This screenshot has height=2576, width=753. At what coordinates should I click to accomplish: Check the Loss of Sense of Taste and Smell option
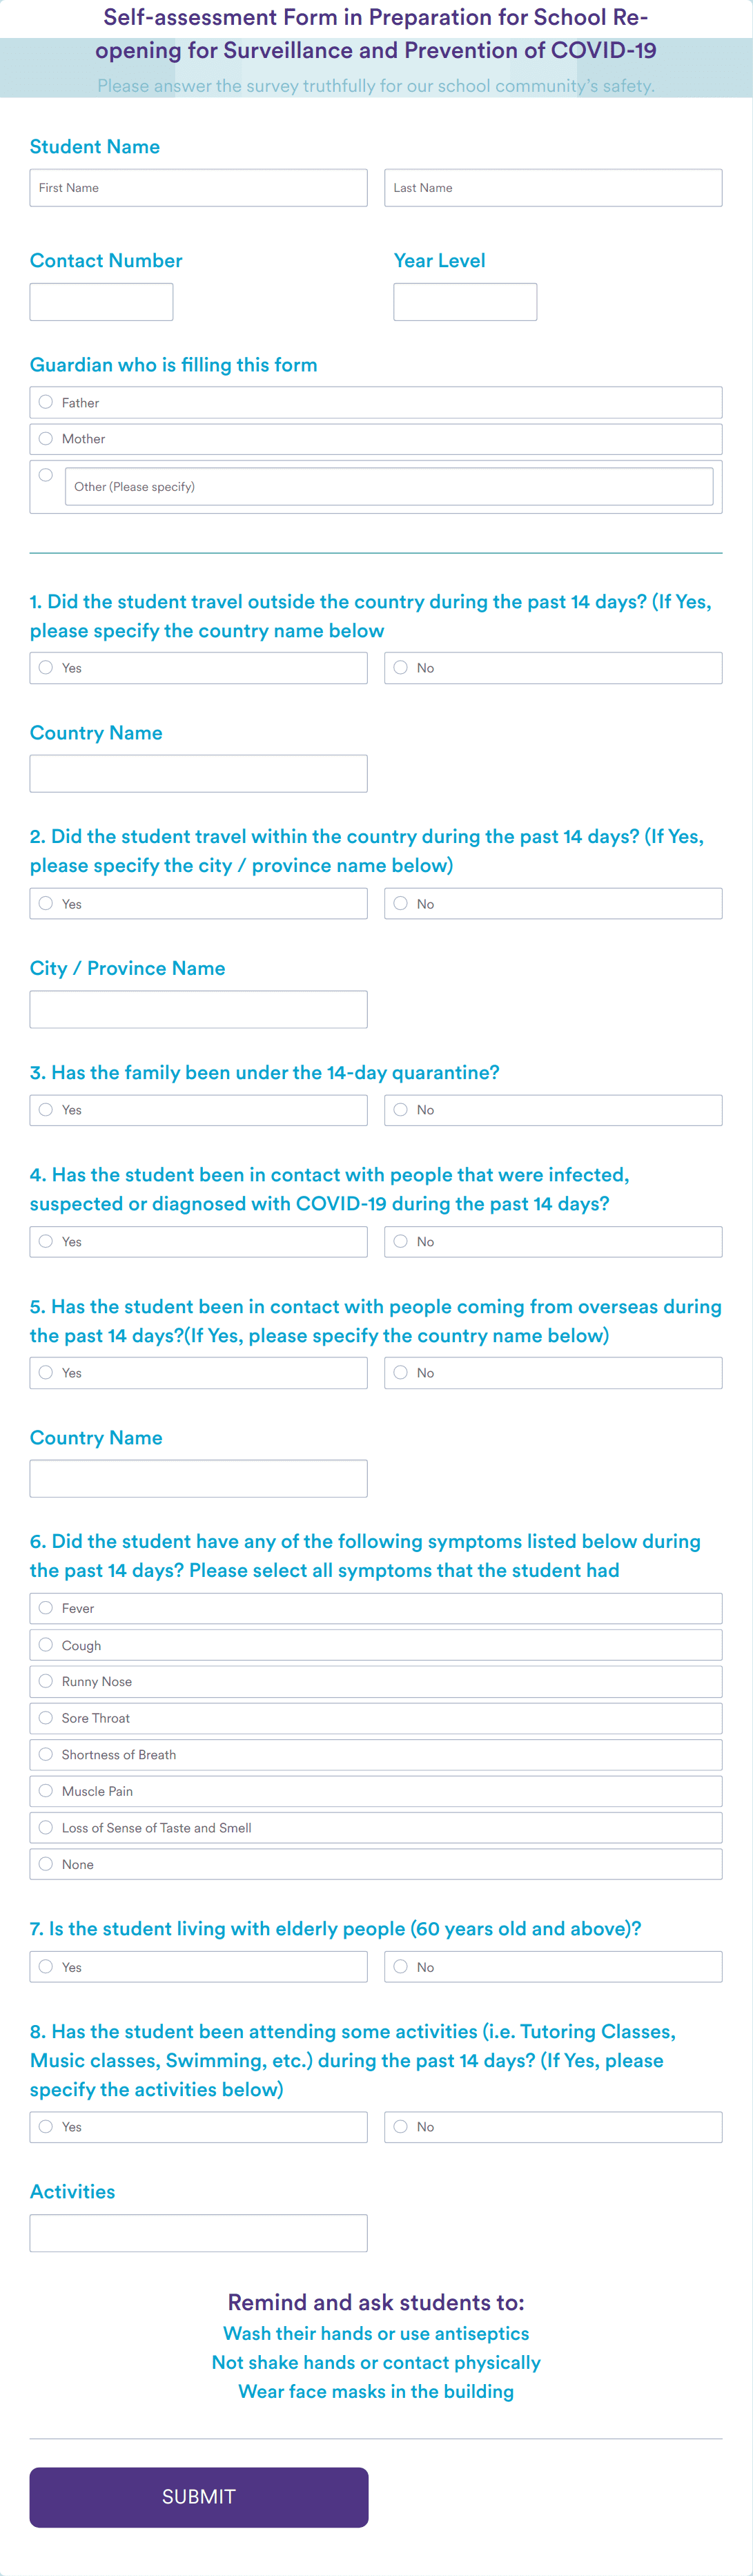[x=46, y=1827]
